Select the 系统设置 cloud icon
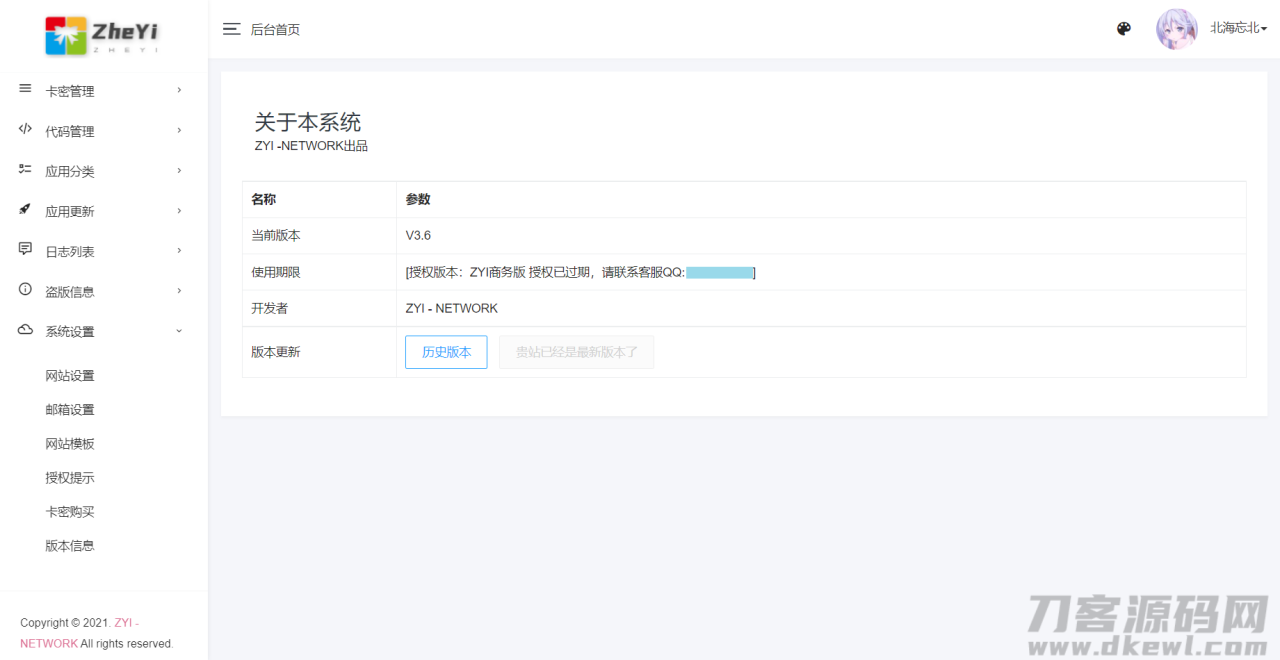The height and width of the screenshot is (660, 1280). coord(24,330)
